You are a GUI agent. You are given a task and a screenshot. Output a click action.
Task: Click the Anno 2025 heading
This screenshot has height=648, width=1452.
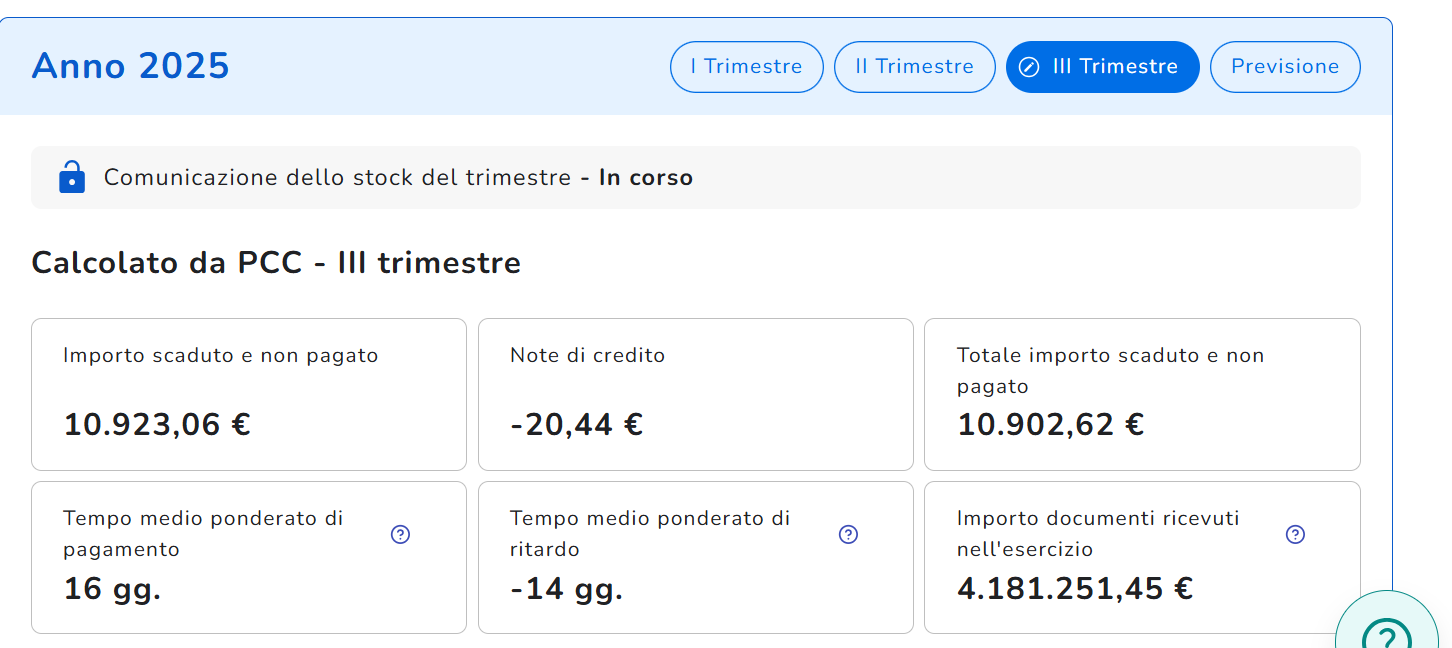coord(131,66)
